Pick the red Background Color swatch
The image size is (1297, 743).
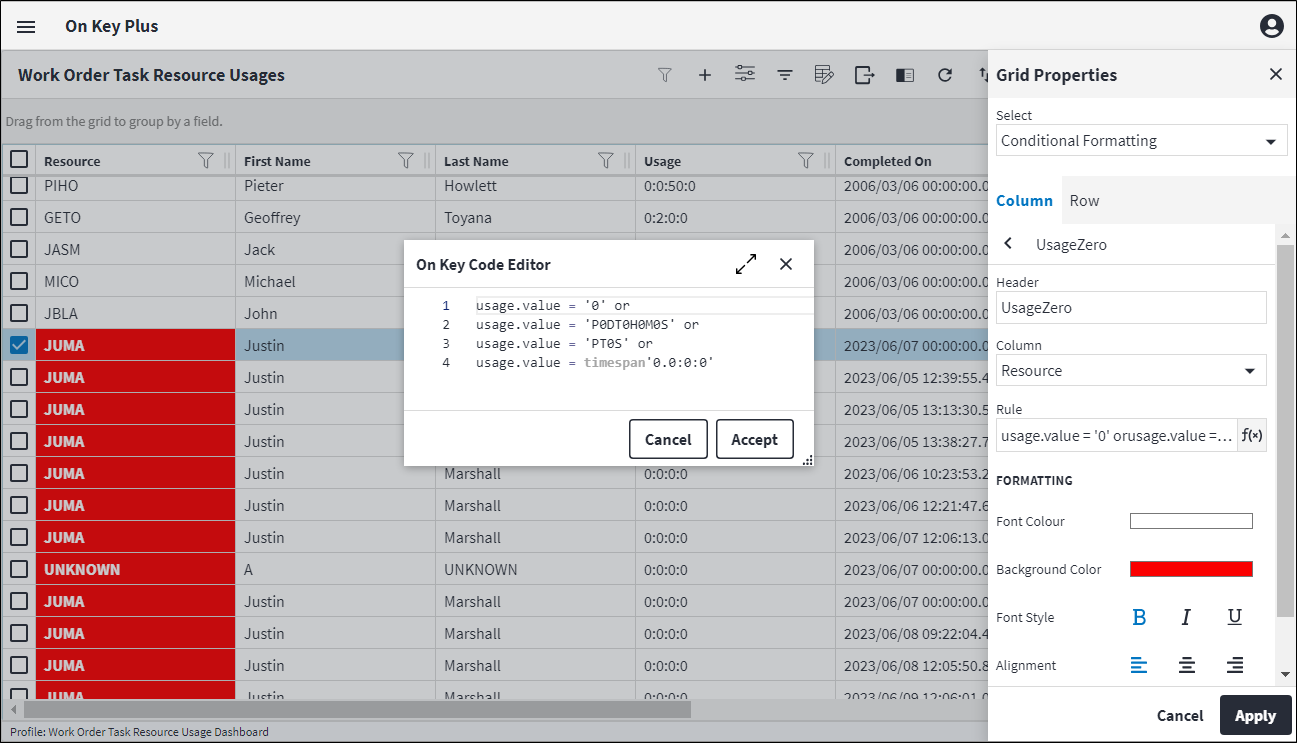tap(1190, 569)
